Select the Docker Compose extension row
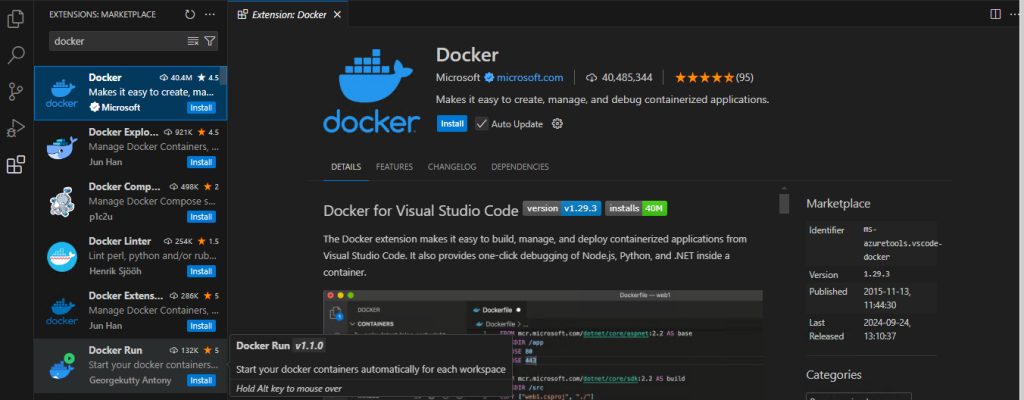This screenshot has height=400, width=1024. [x=130, y=202]
